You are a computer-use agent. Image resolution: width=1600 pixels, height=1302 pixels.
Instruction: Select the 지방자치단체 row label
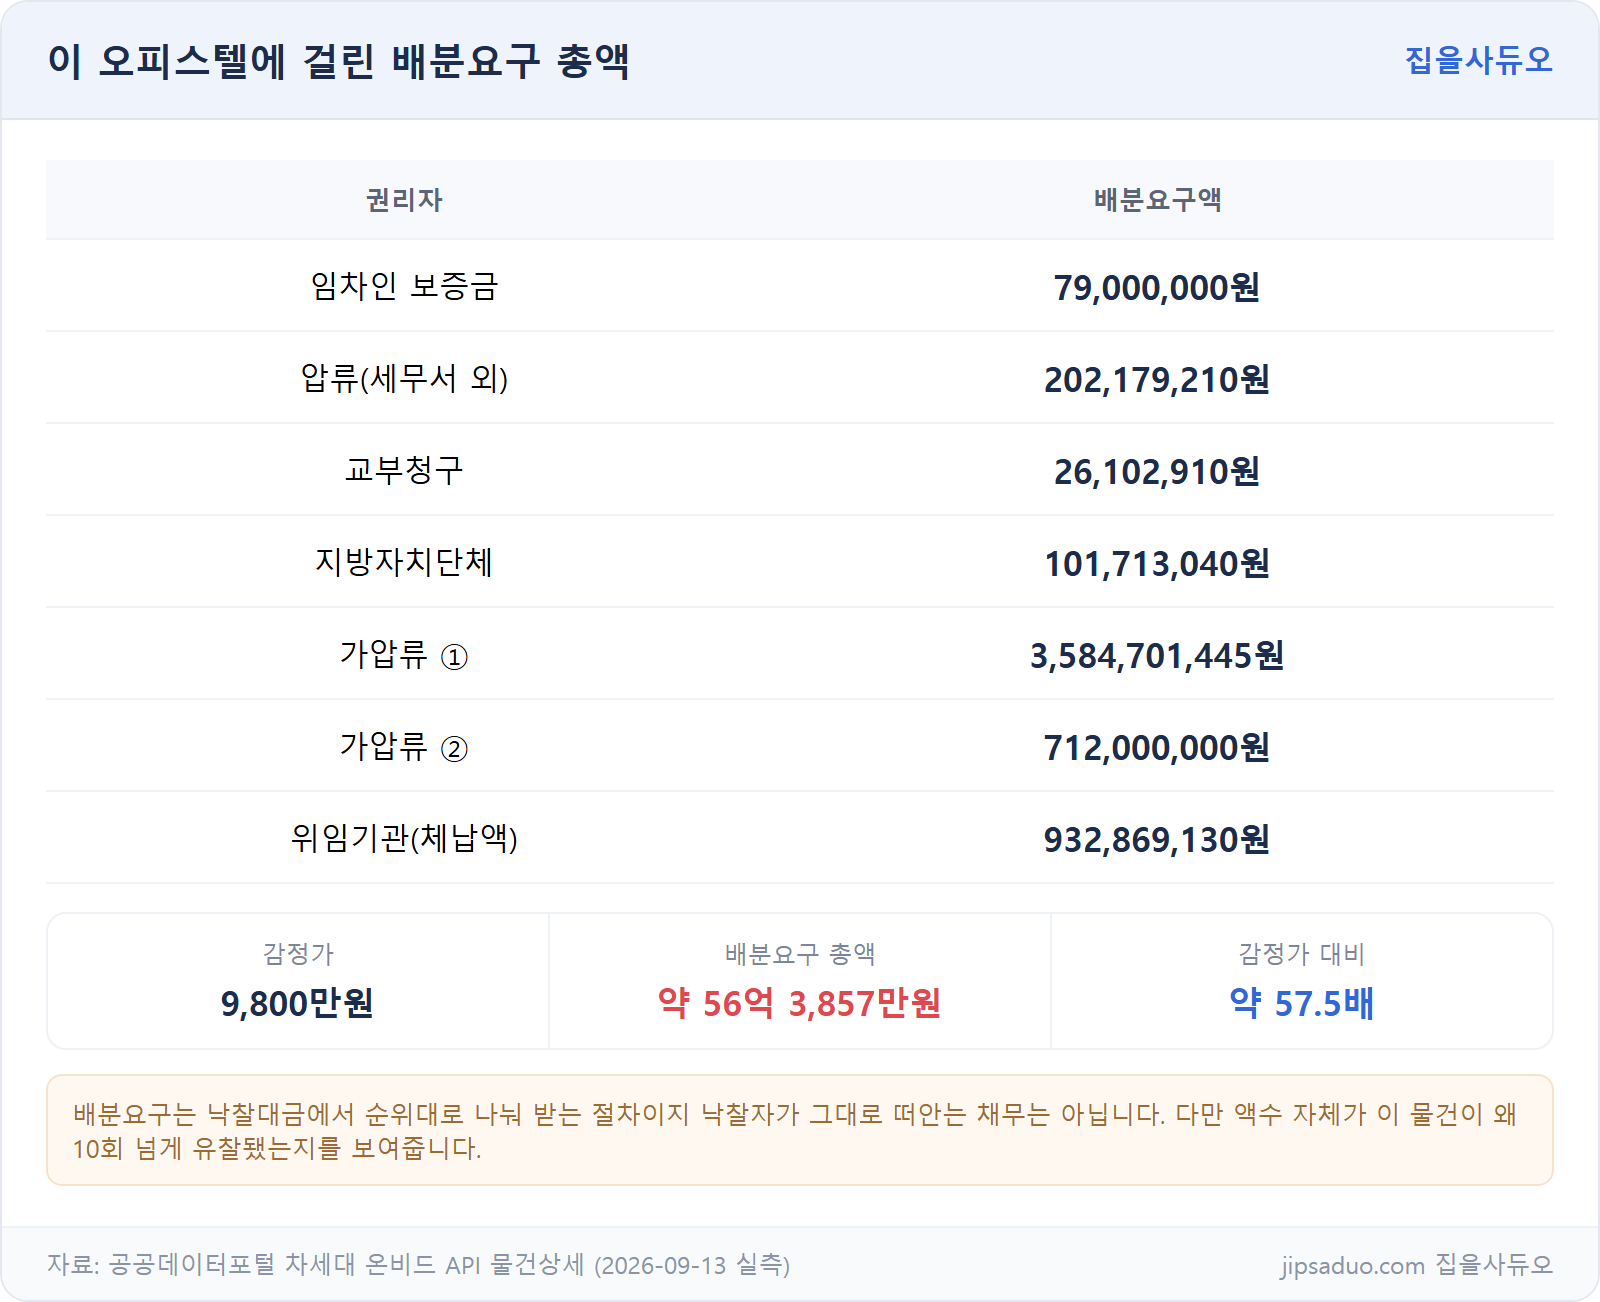coord(404,563)
